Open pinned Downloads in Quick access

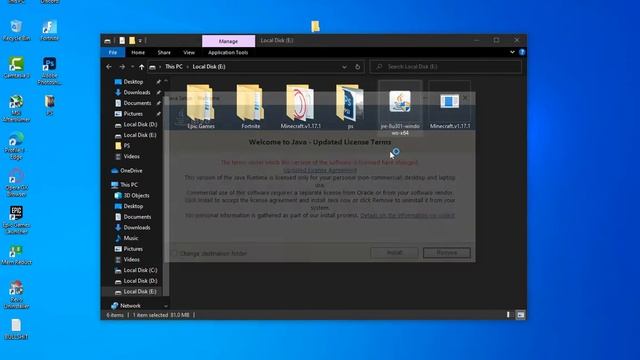pos(137,92)
